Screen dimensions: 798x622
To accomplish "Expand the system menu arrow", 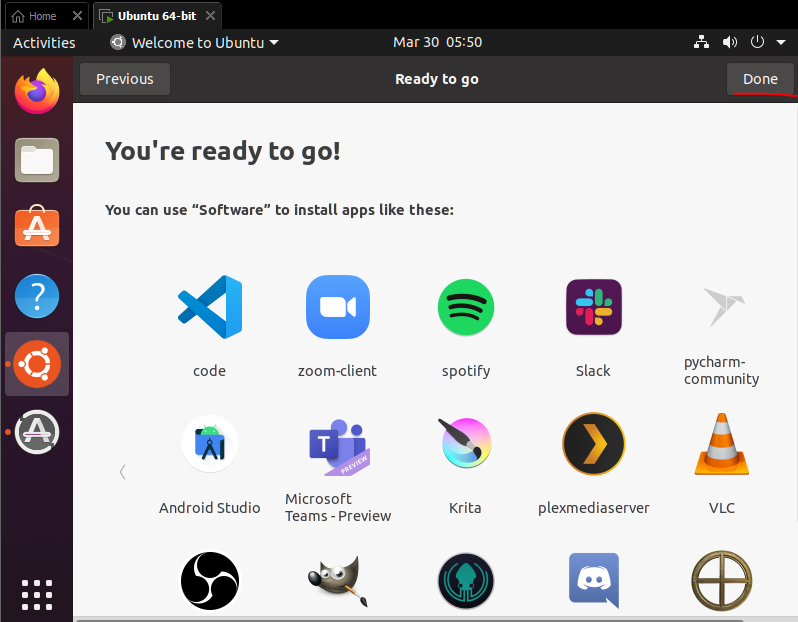I will (x=781, y=43).
